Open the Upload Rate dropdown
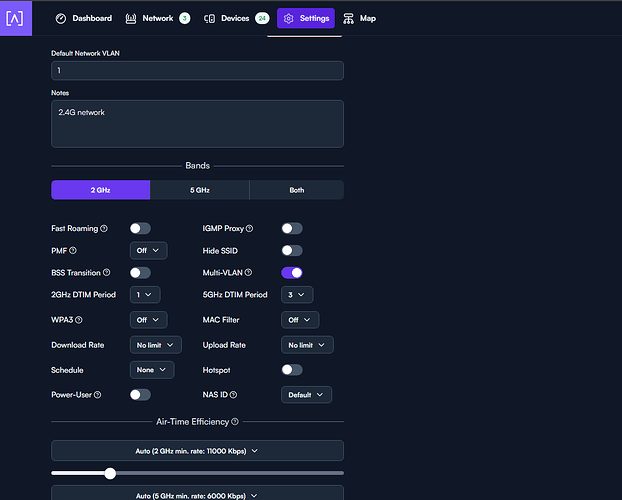 pyautogui.click(x=307, y=345)
